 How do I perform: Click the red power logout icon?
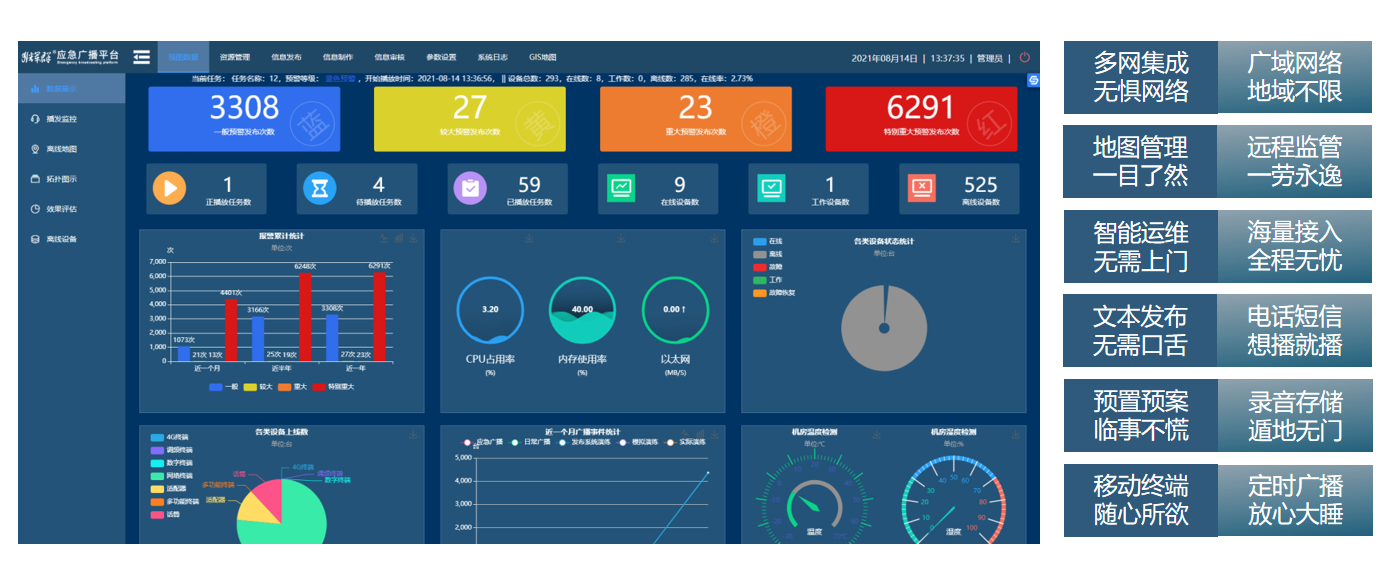coord(1024,57)
